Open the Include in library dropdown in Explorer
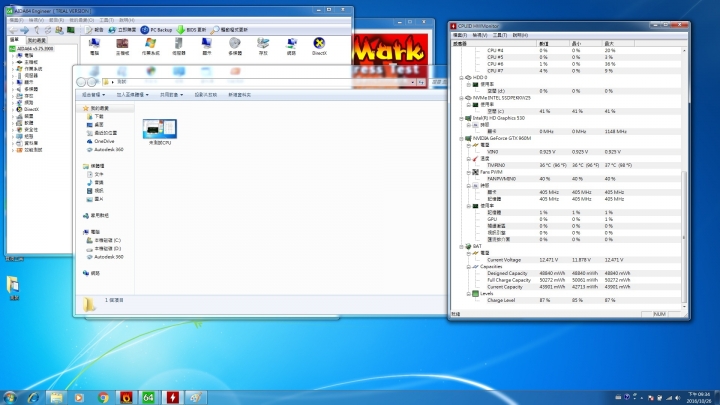The height and width of the screenshot is (405, 720). point(132,95)
